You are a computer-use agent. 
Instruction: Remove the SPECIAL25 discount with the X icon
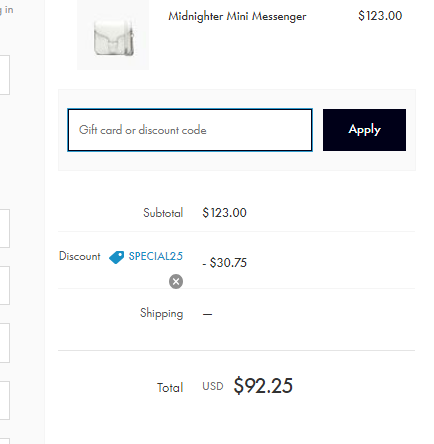pyautogui.click(x=176, y=281)
